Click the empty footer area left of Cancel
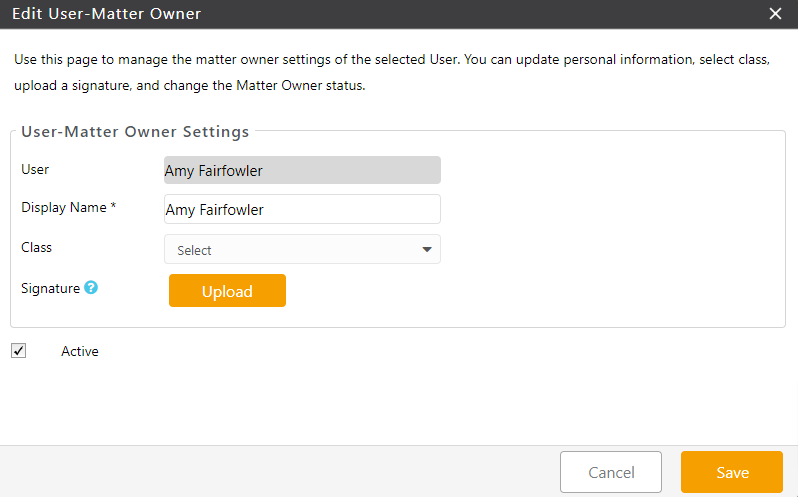Screen dimensions: 798x497 280,472
